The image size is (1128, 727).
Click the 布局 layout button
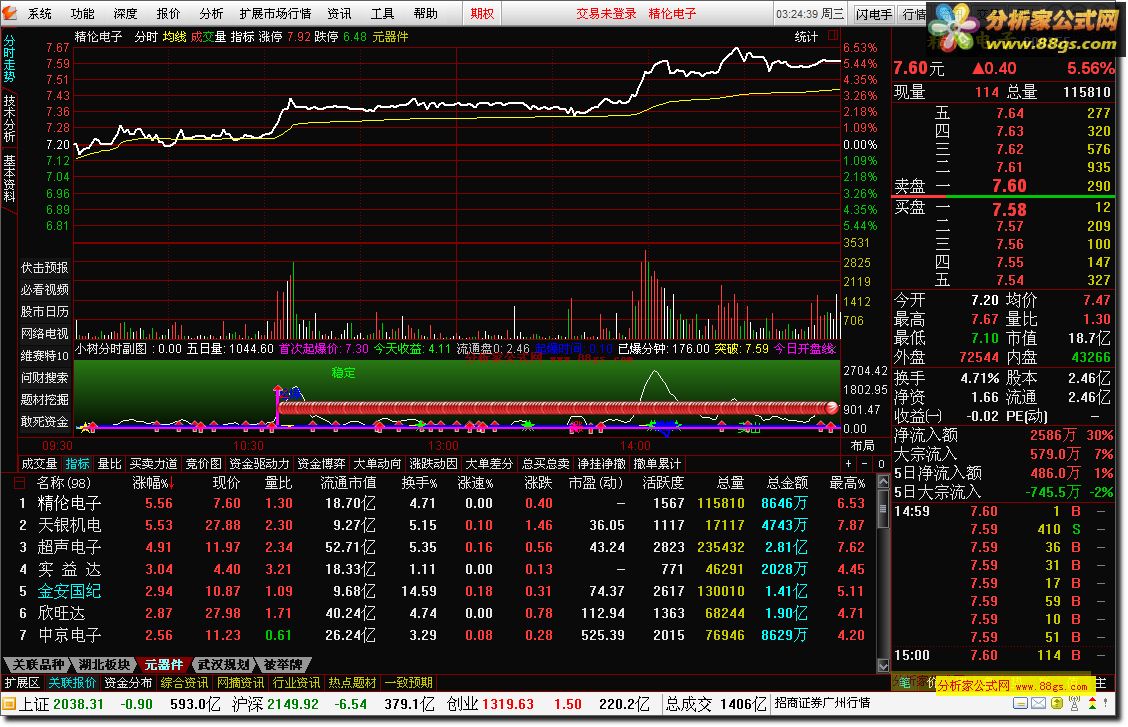click(x=862, y=446)
